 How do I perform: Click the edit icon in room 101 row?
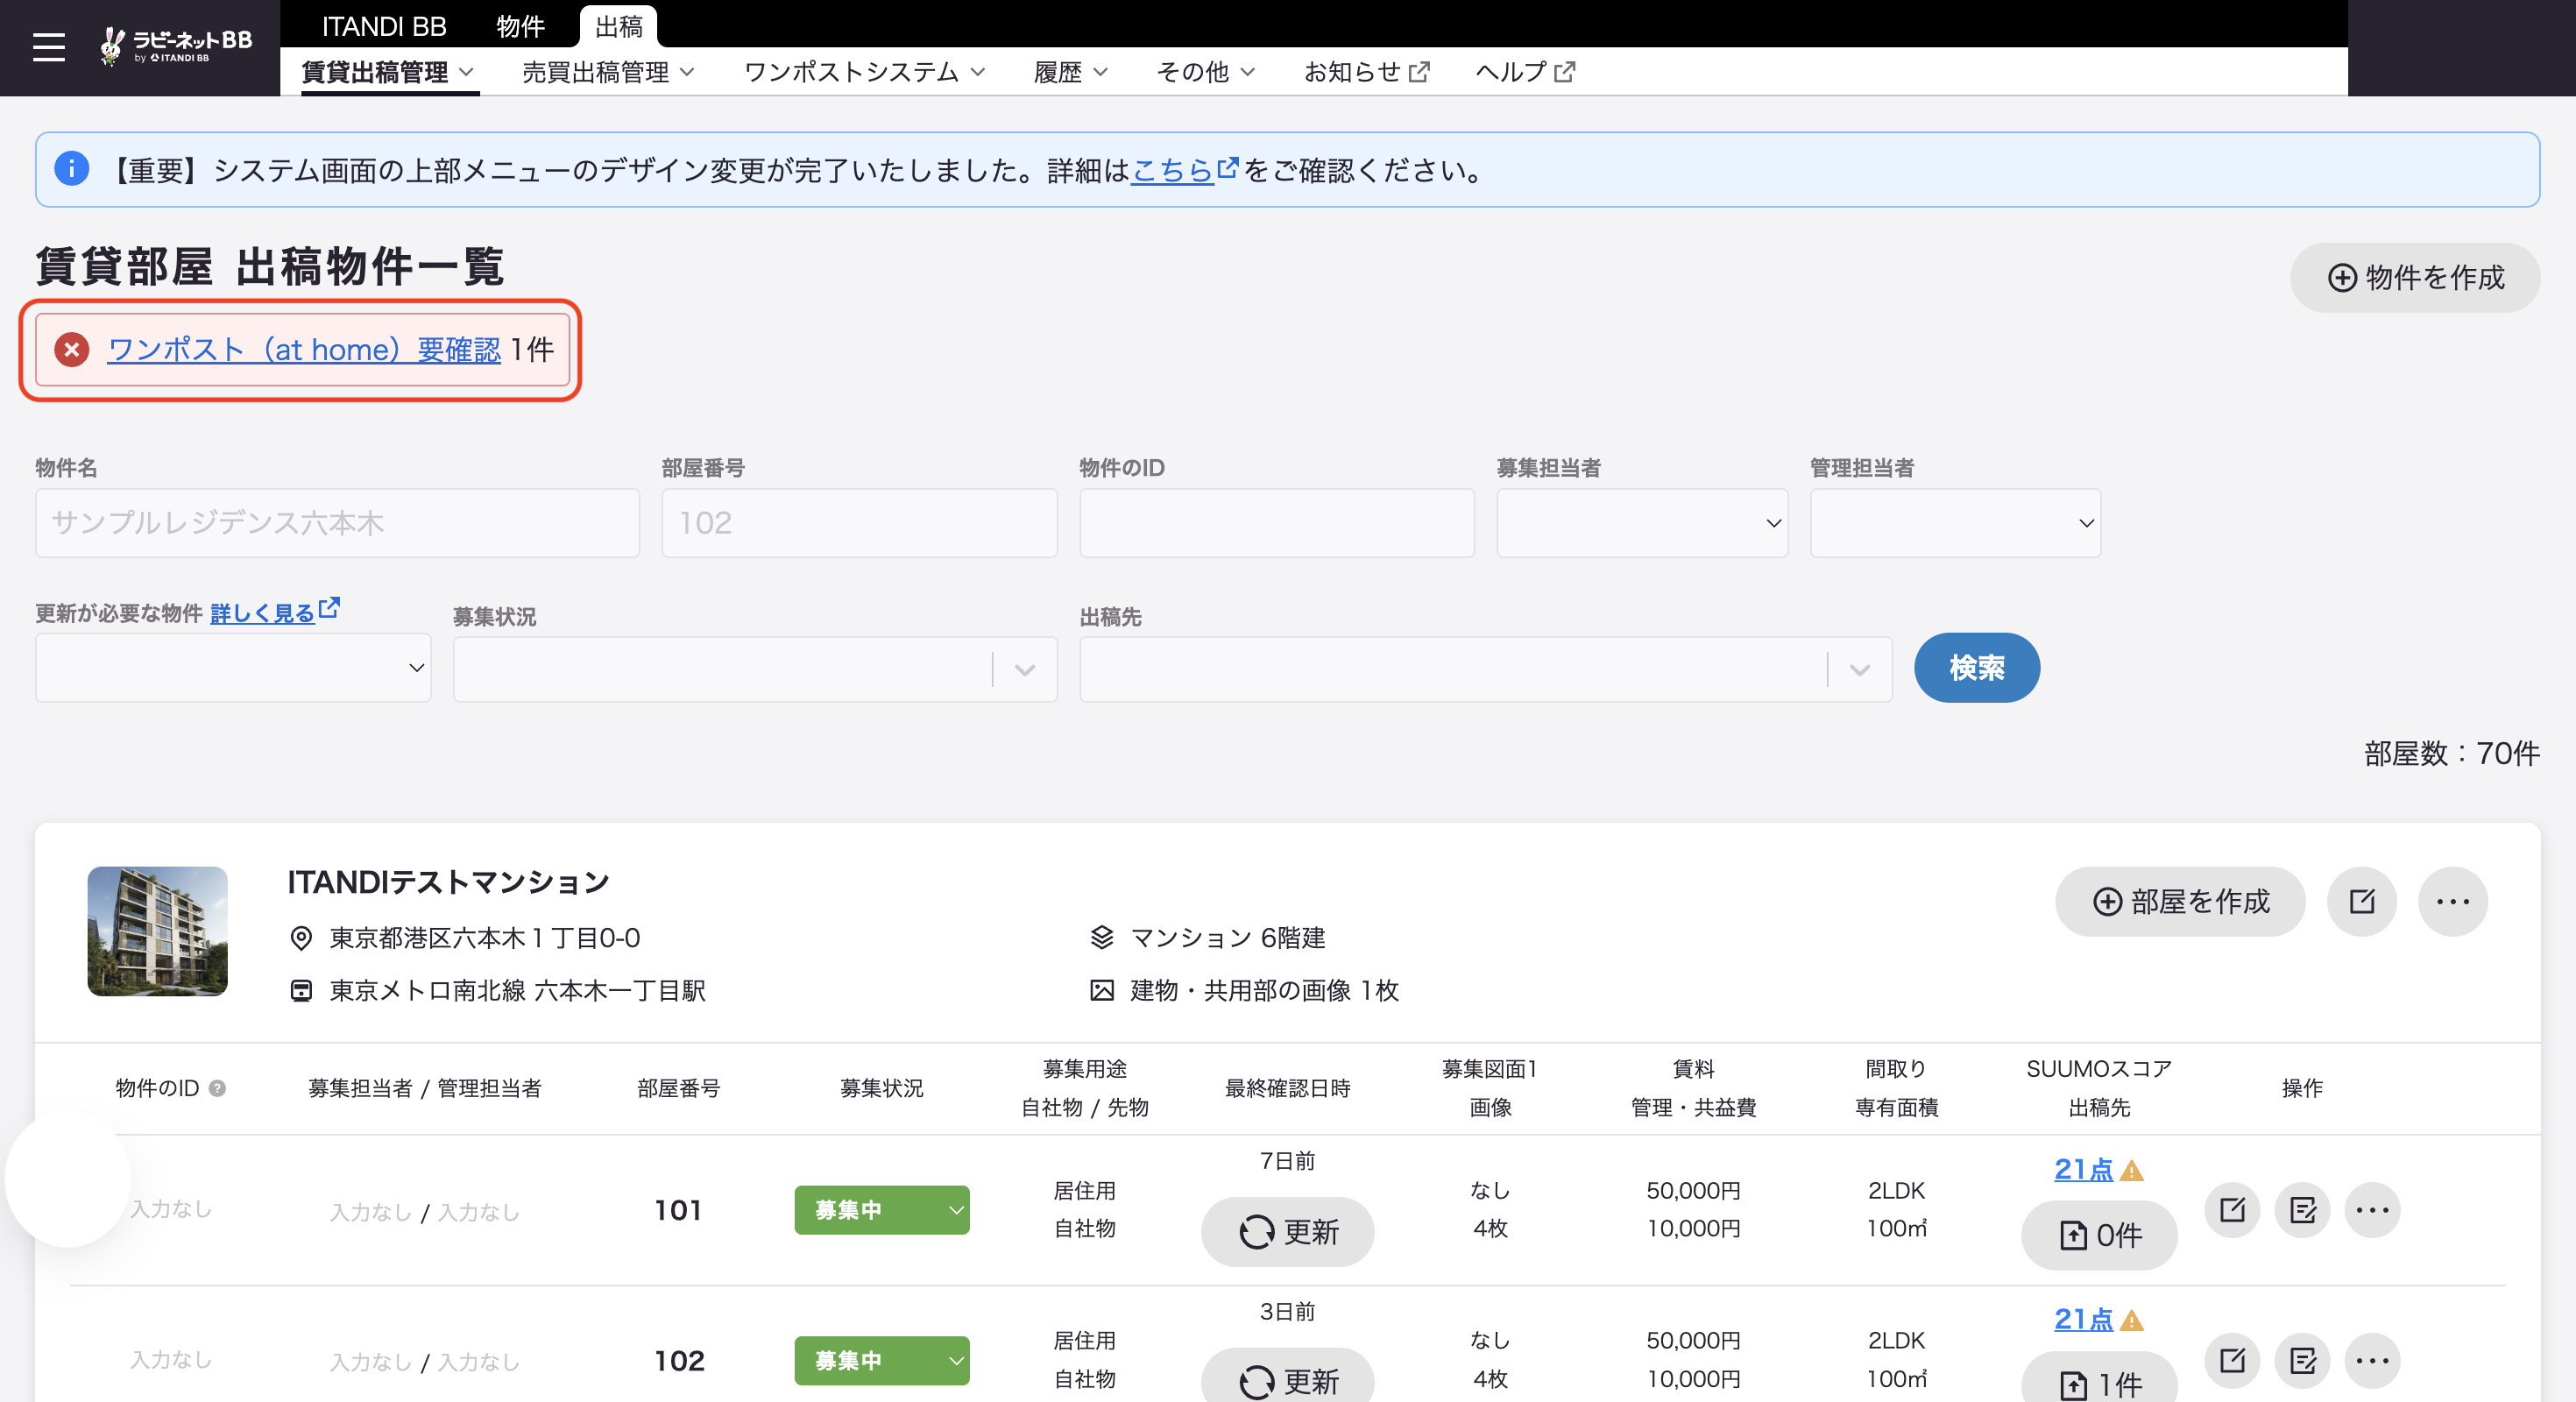[x=2232, y=1210]
